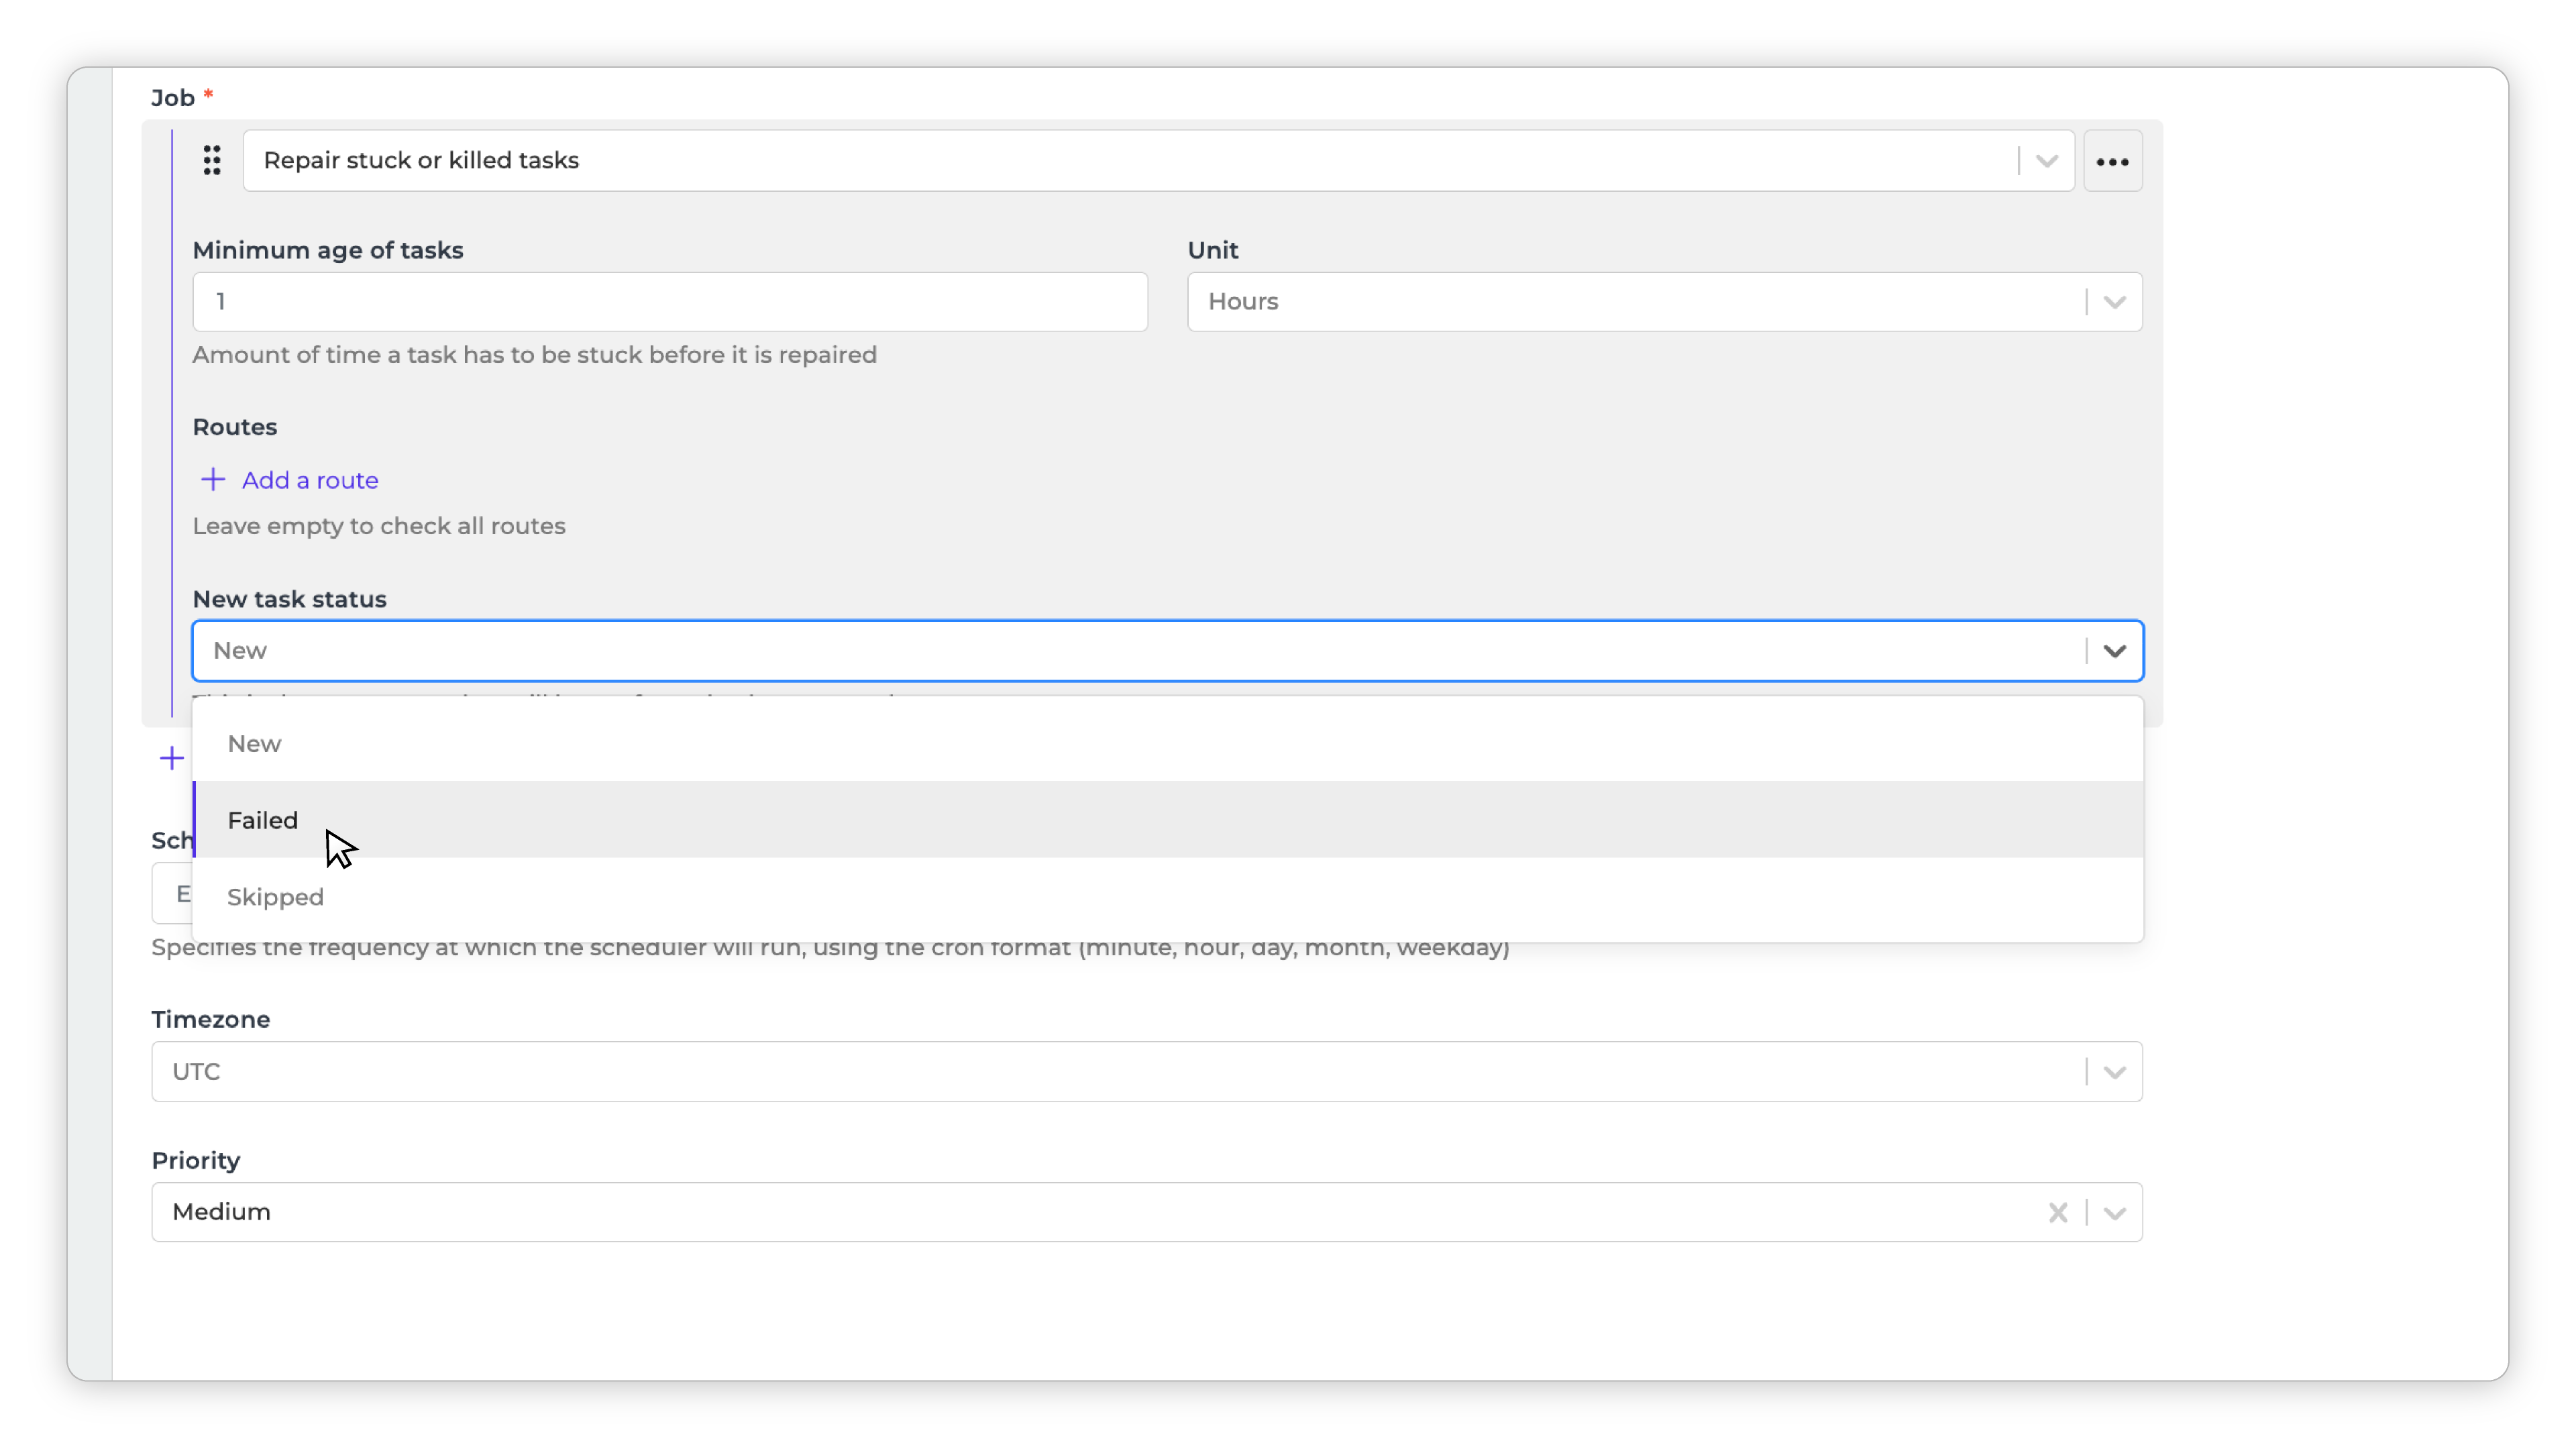Open the Timezone UTC dropdown

point(2114,1072)
